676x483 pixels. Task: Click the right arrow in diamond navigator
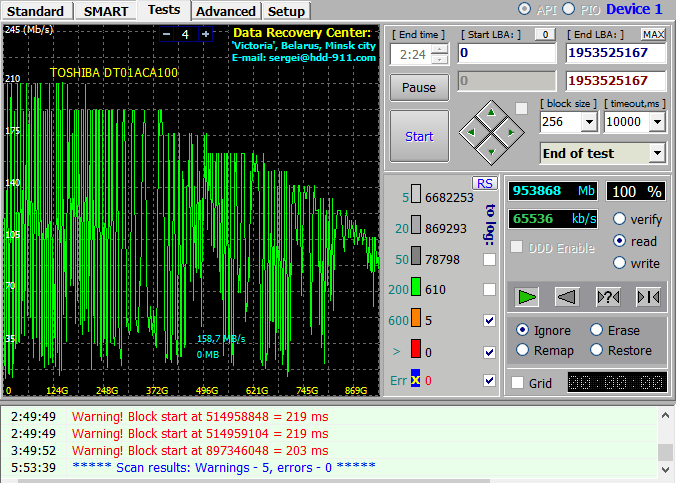511,133
